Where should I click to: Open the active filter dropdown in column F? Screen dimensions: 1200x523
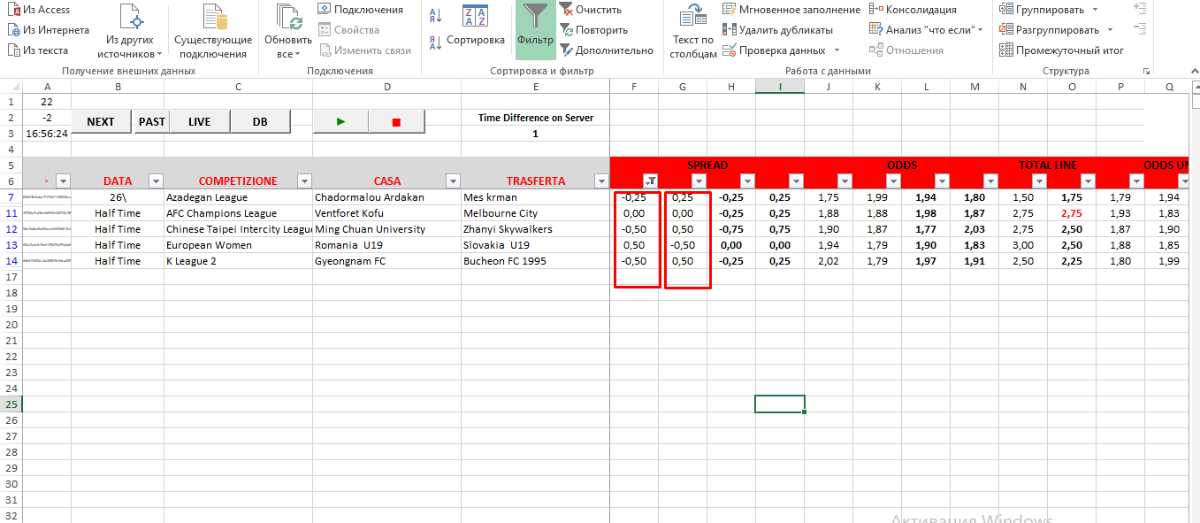tap(650, 181)
